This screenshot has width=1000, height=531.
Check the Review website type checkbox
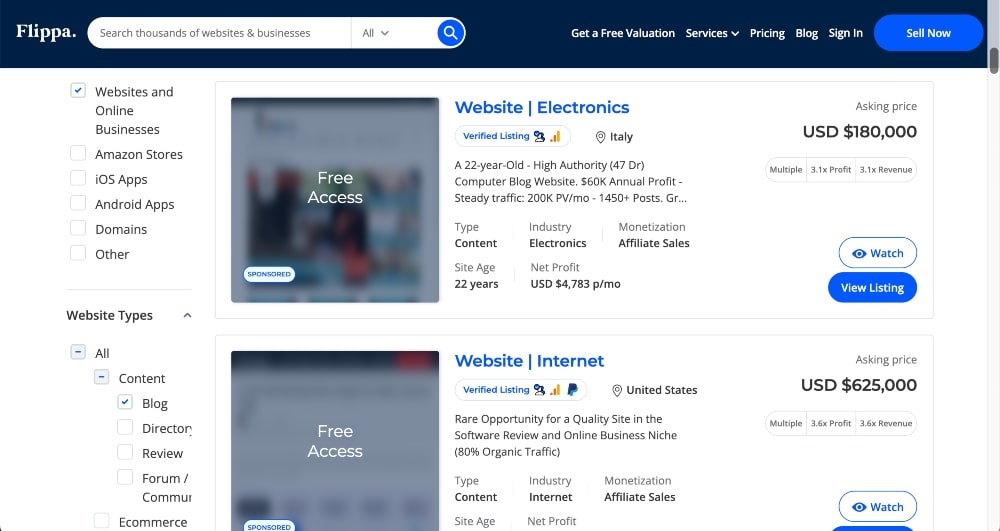point(125,452)
